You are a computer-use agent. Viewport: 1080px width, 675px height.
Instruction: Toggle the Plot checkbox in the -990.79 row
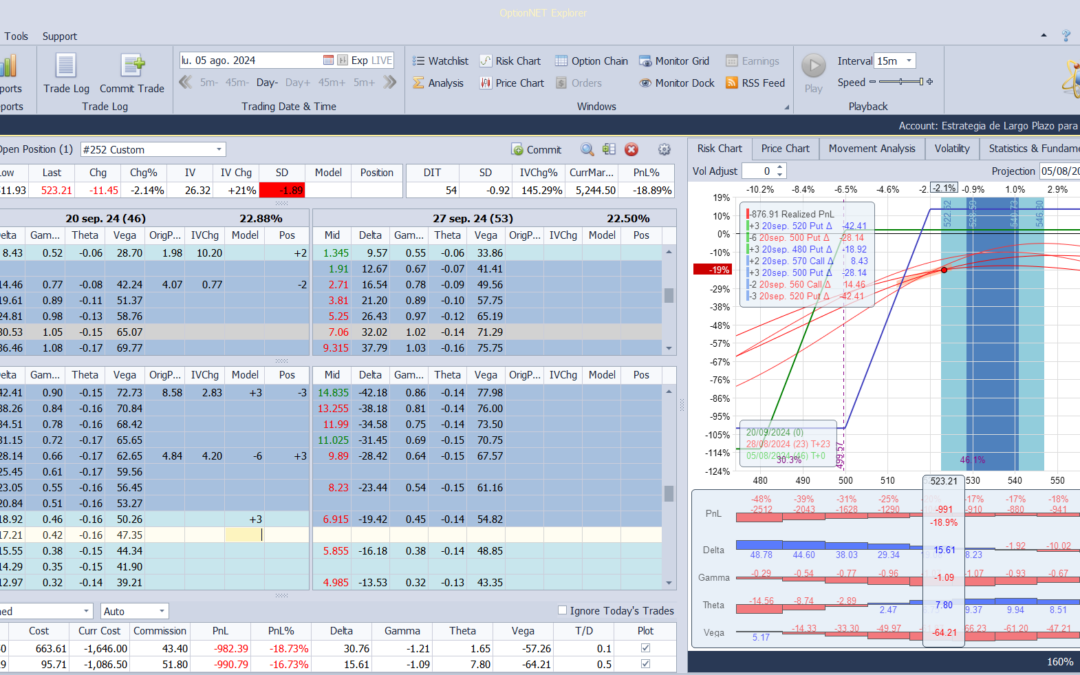[x=645, y=664]
